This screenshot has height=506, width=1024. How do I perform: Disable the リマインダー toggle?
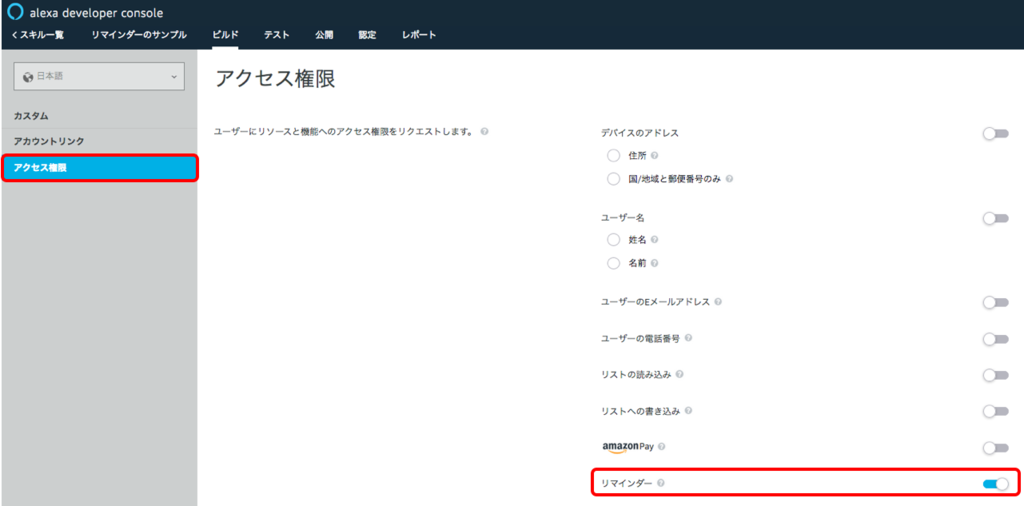(996, 484)
